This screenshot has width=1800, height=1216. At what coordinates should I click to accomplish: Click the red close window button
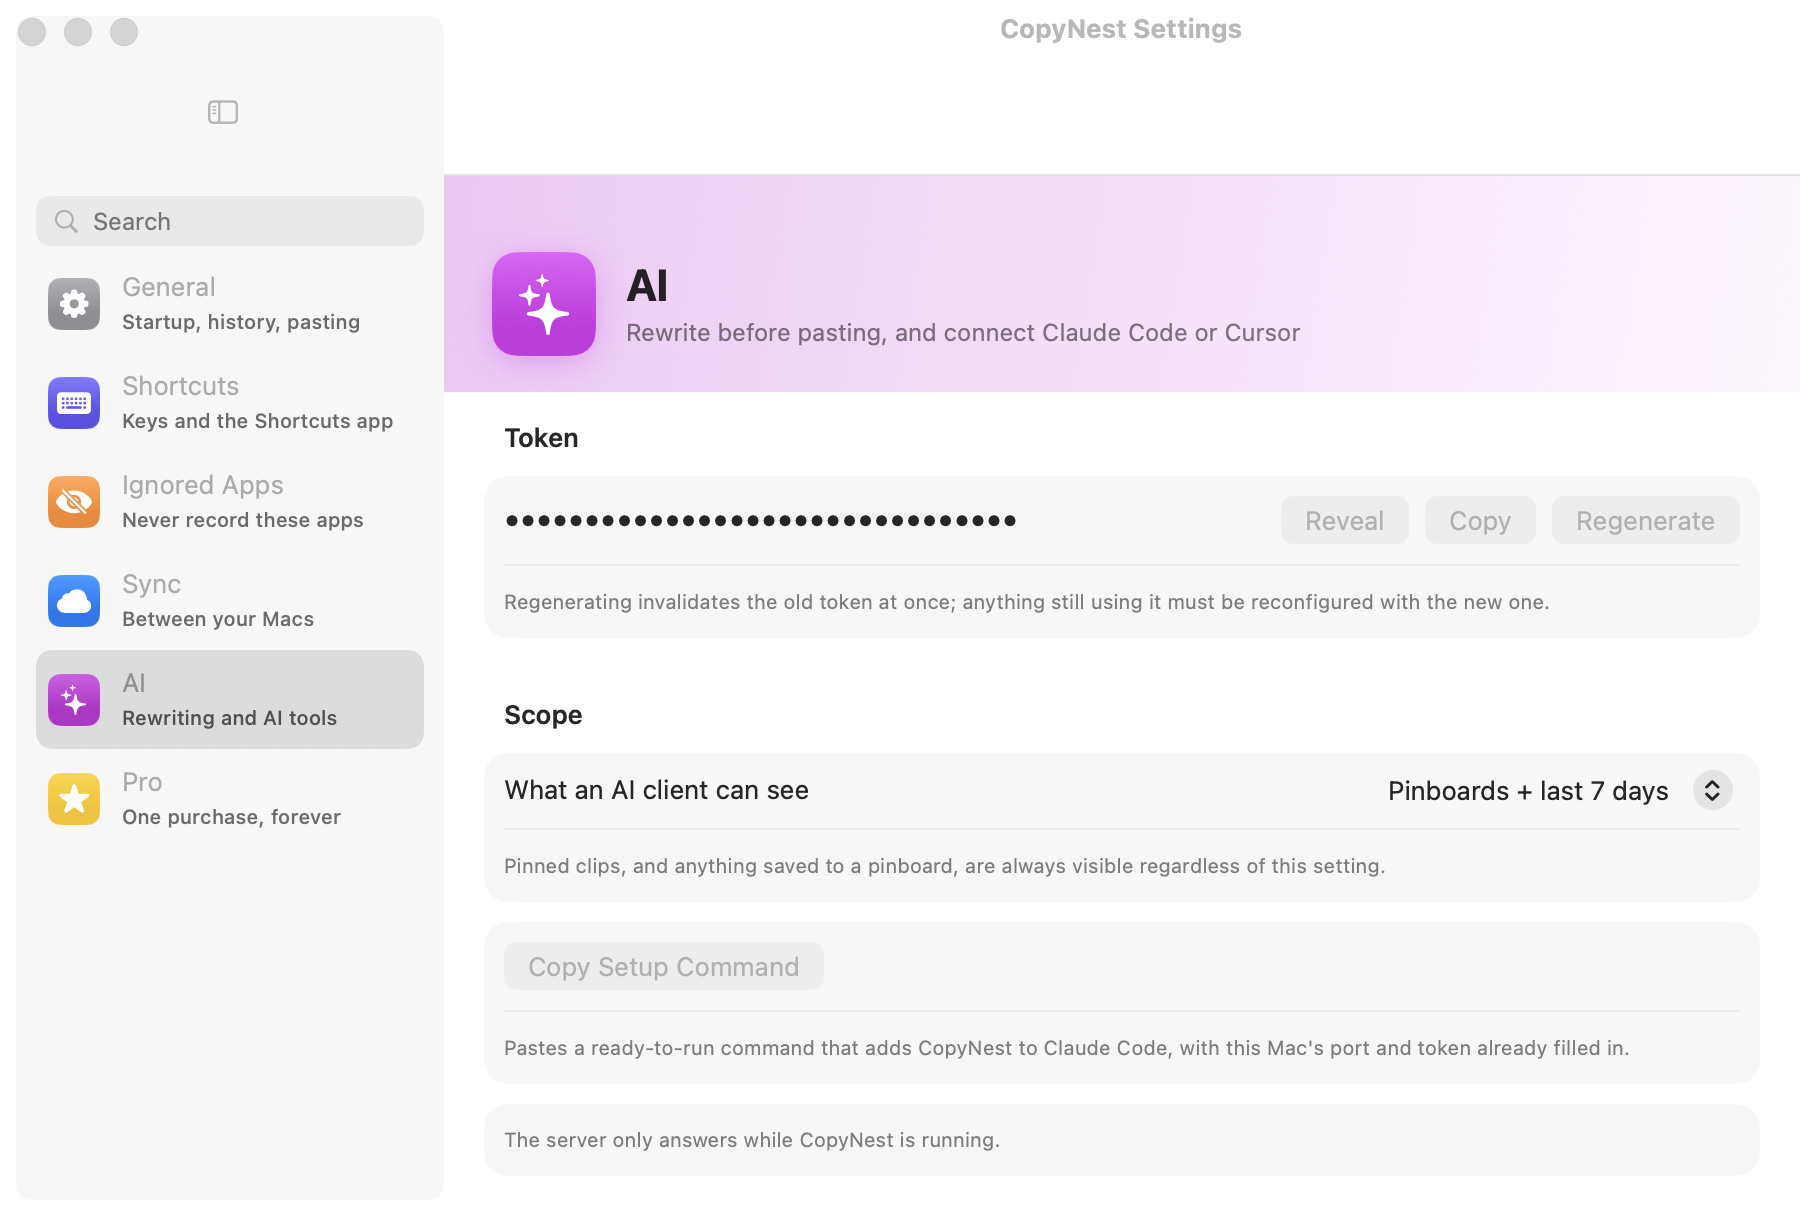point(32,32)
